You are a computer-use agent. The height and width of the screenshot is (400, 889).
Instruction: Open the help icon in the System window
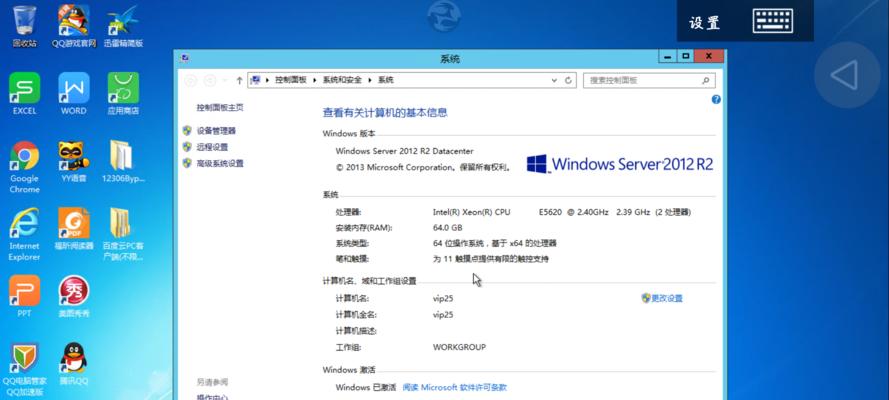coord(716,99)
